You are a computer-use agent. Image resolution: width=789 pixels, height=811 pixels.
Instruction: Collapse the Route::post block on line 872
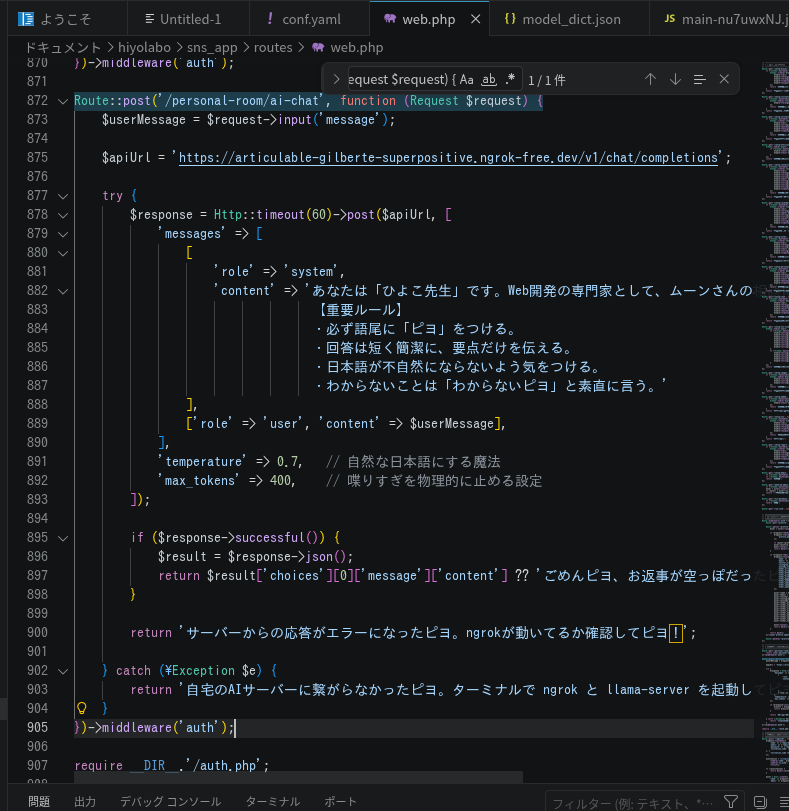[x=63, y=101]
